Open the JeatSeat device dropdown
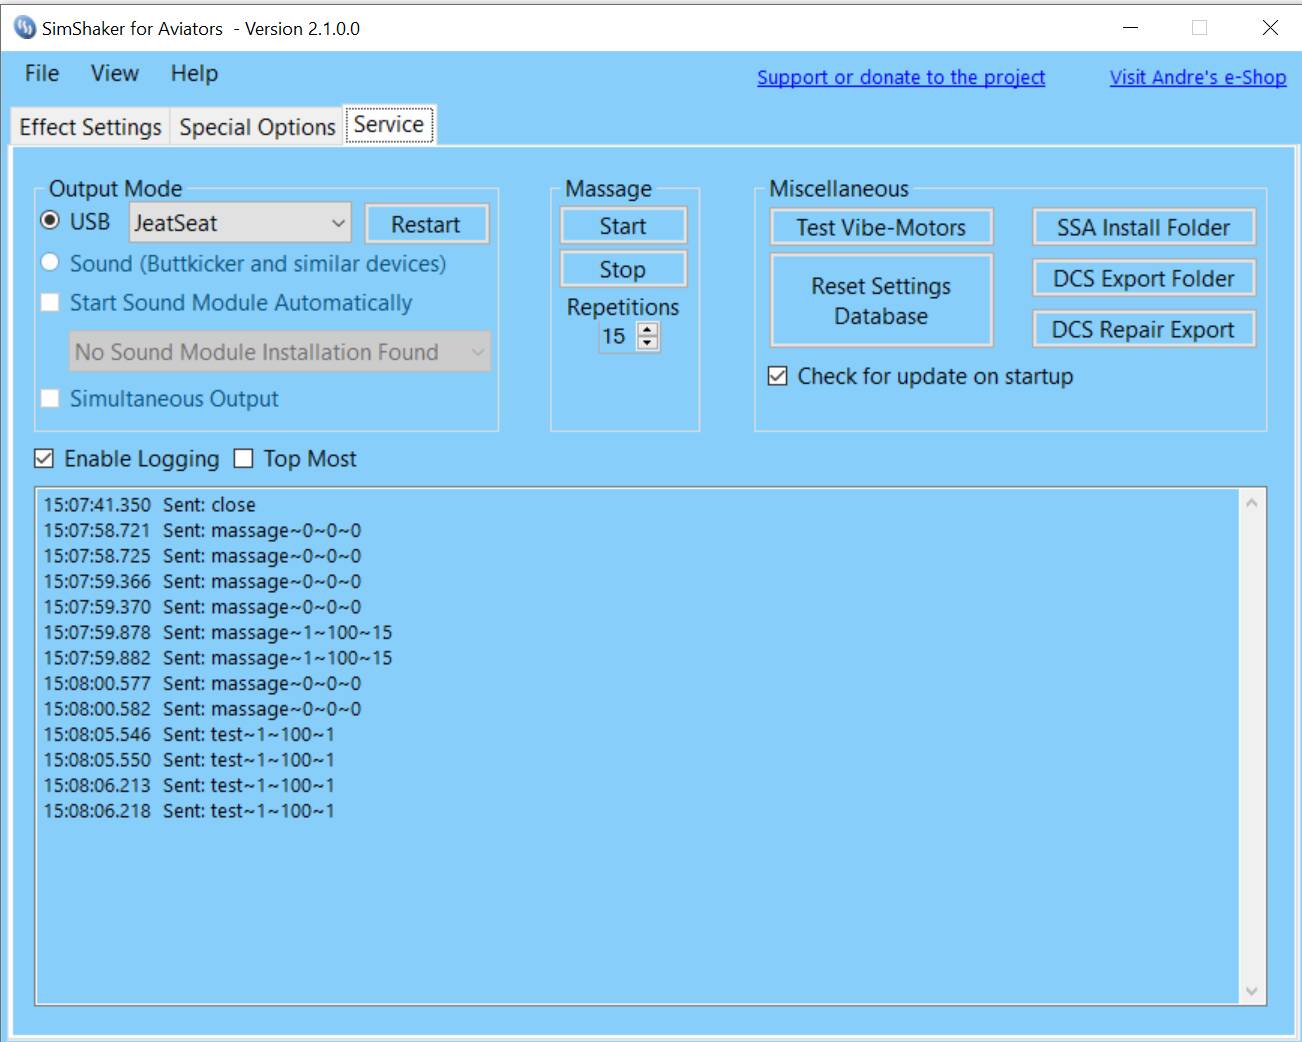This screenshot has height=1042, width=1302. (x=339, y=223)
